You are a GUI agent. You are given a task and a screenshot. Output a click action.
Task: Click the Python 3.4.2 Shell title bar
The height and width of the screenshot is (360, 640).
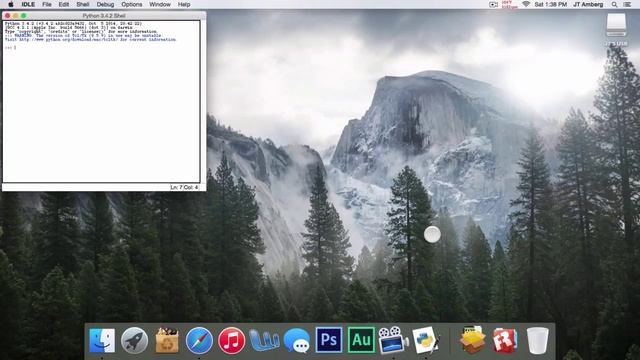[x=104, y=16]
